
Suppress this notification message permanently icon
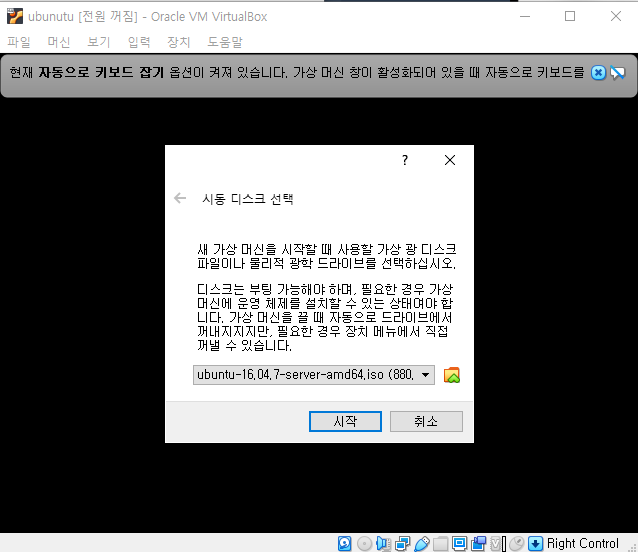click(618, 73)
